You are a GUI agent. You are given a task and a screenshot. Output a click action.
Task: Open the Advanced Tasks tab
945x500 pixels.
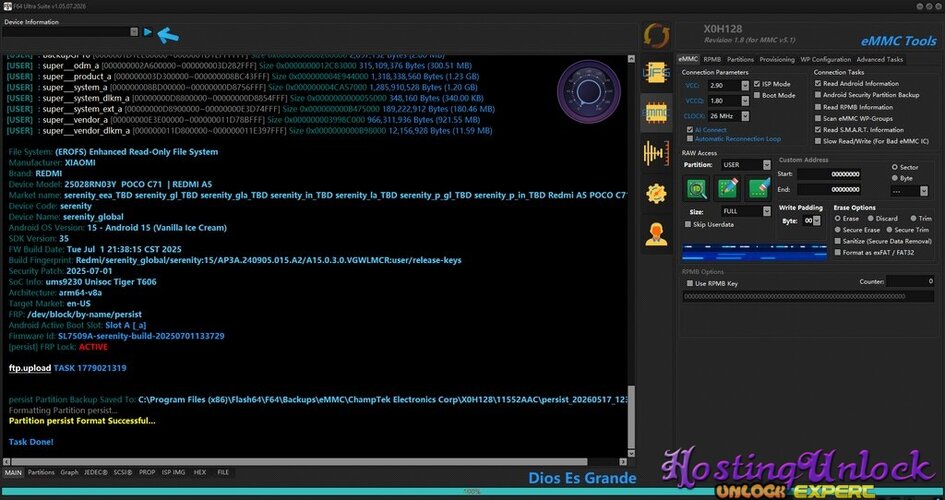tap(879, 60)
